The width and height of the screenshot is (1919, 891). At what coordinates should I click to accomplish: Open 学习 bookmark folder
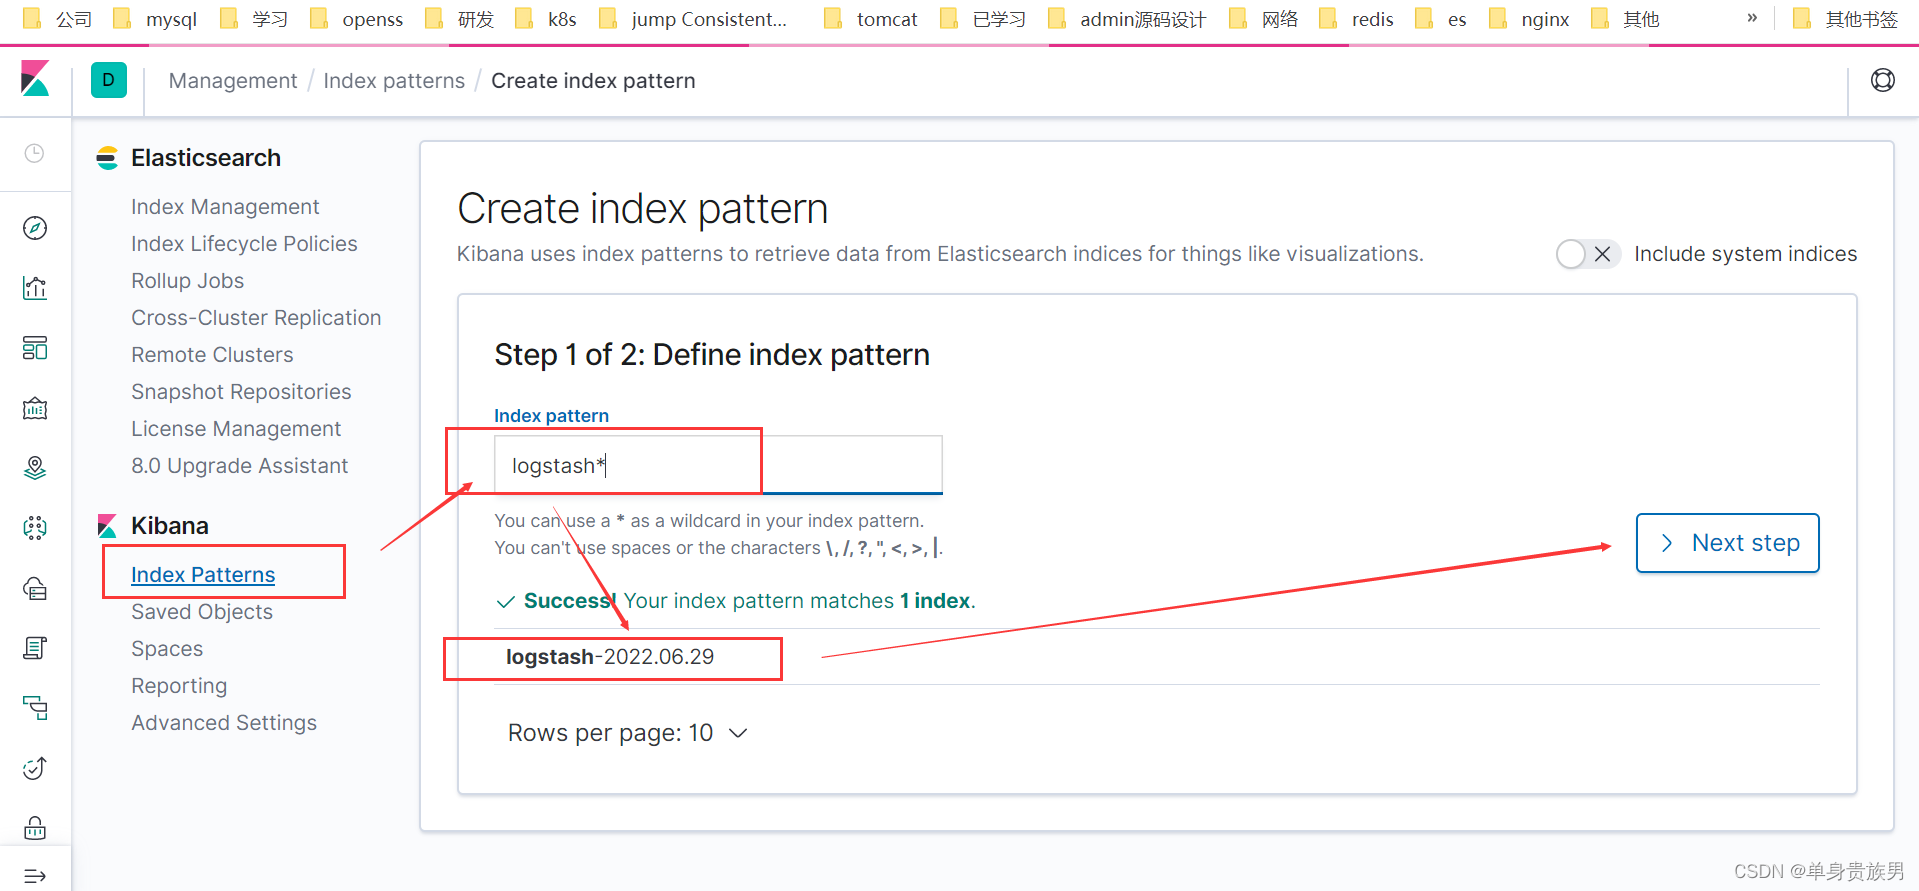(x=254, y=19)
